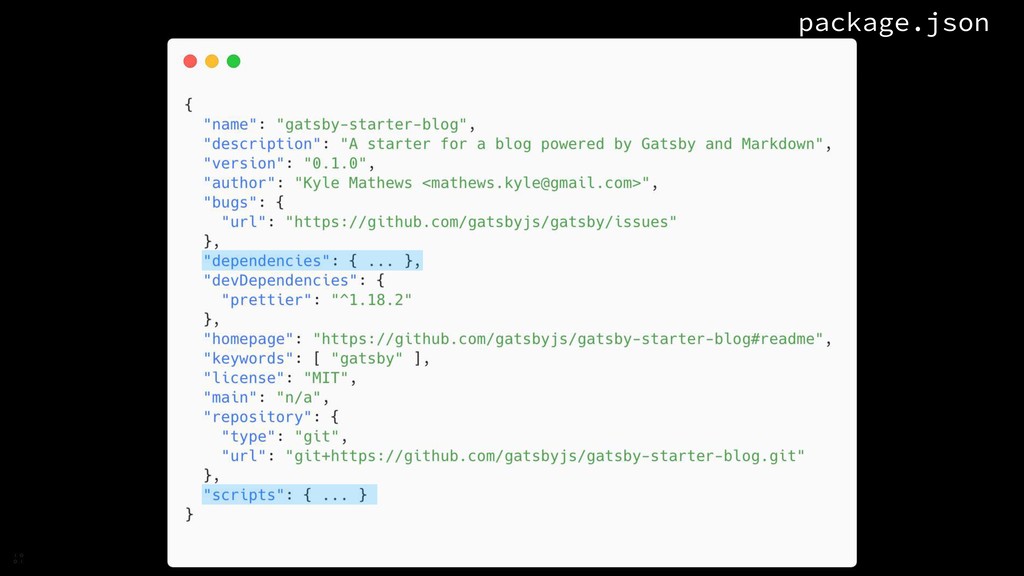Click the "homepage" key
Viewport: 1024px width, 576px height.
click(248, 339)
